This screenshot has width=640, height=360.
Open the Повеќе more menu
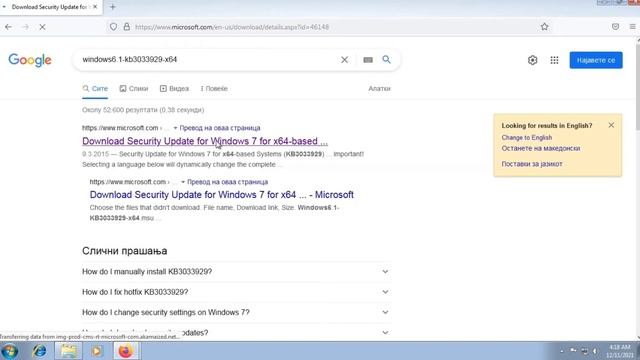coord(214,89)
